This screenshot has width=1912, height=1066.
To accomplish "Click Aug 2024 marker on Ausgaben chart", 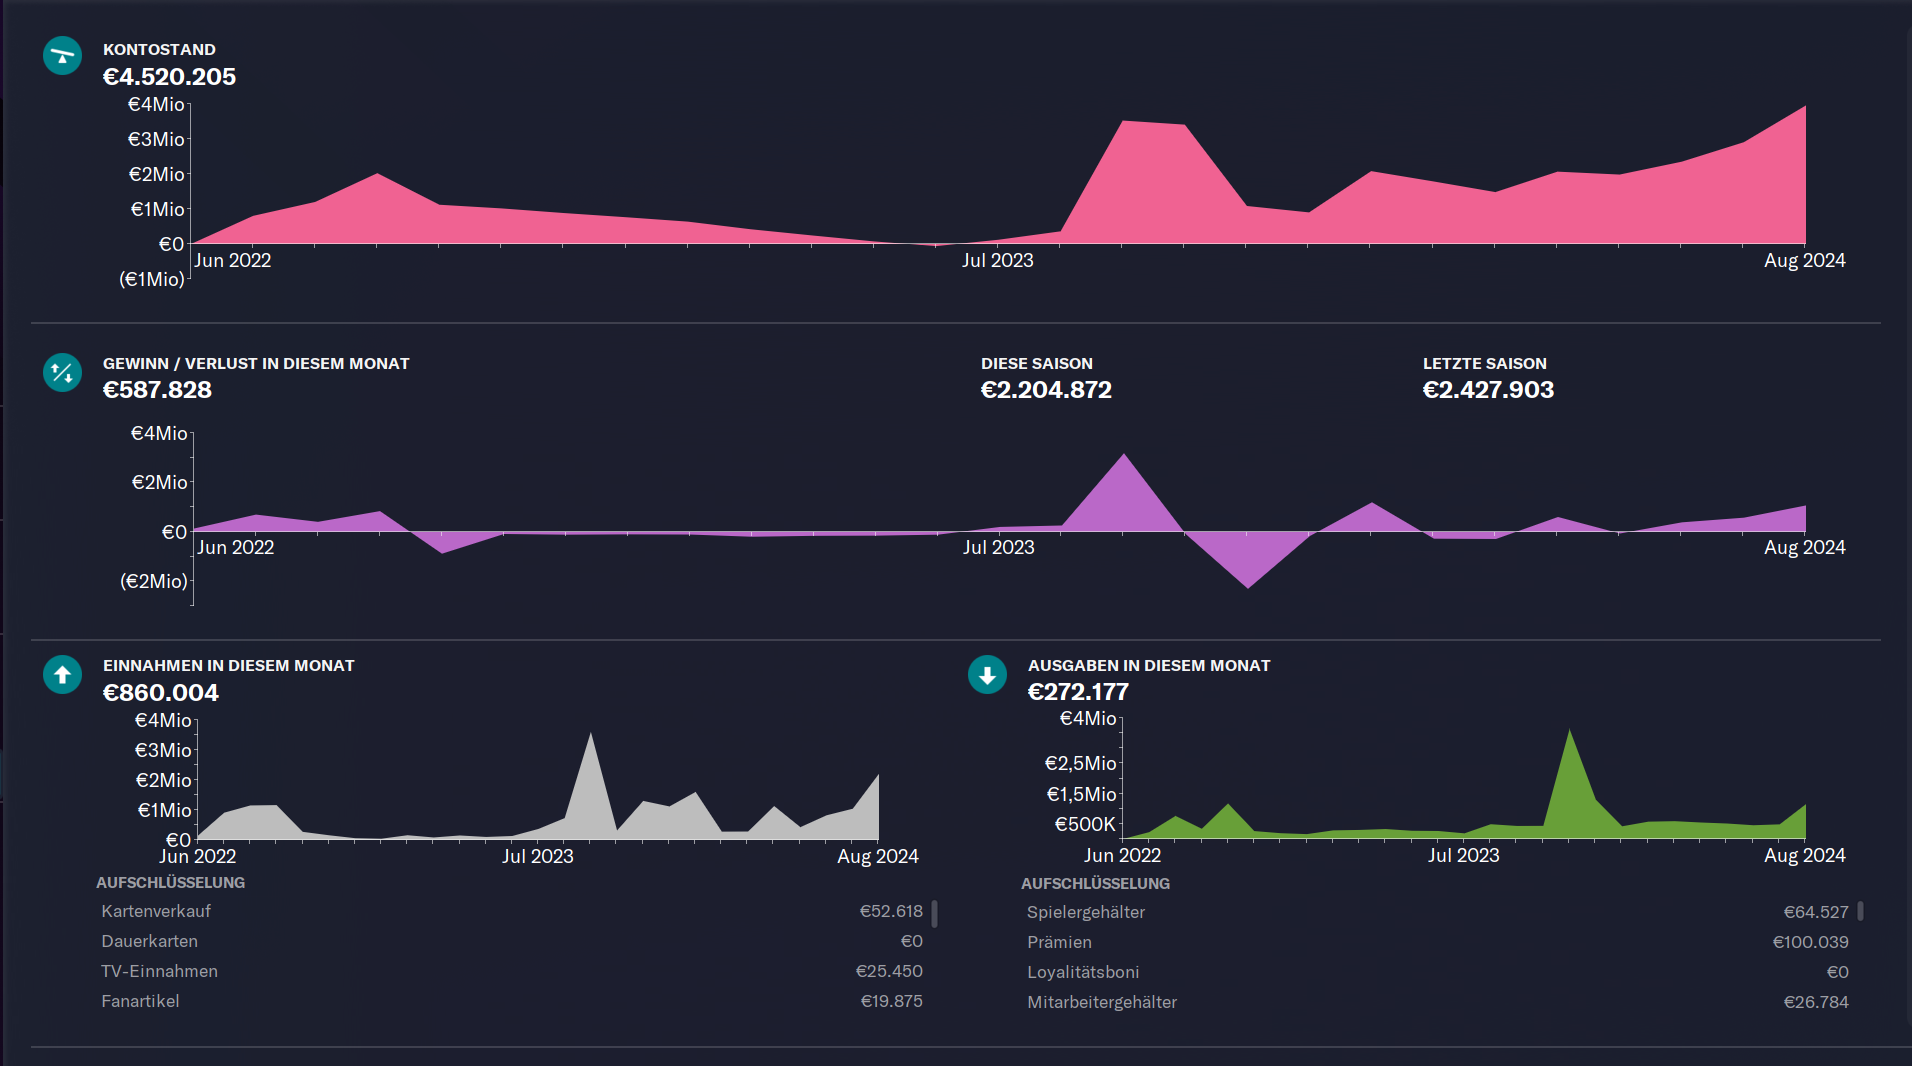I will click(1804, 856).
